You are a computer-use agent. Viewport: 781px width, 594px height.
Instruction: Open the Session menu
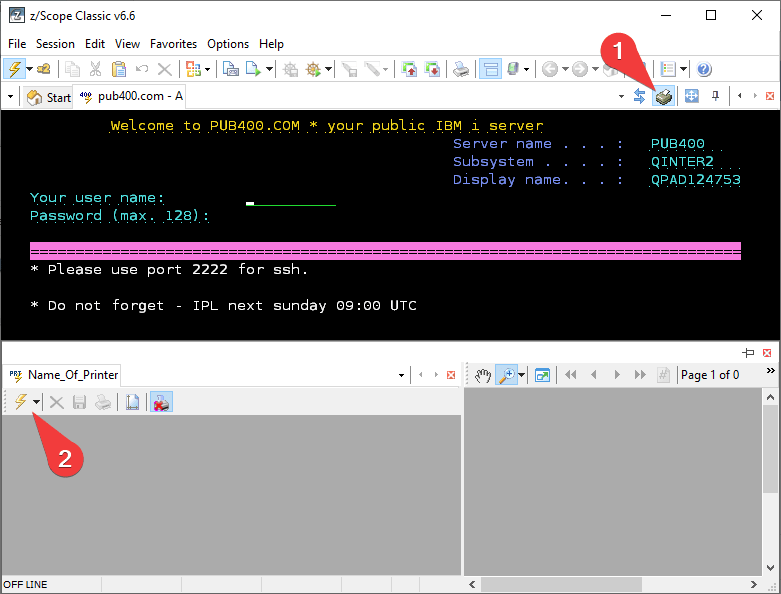55,44
